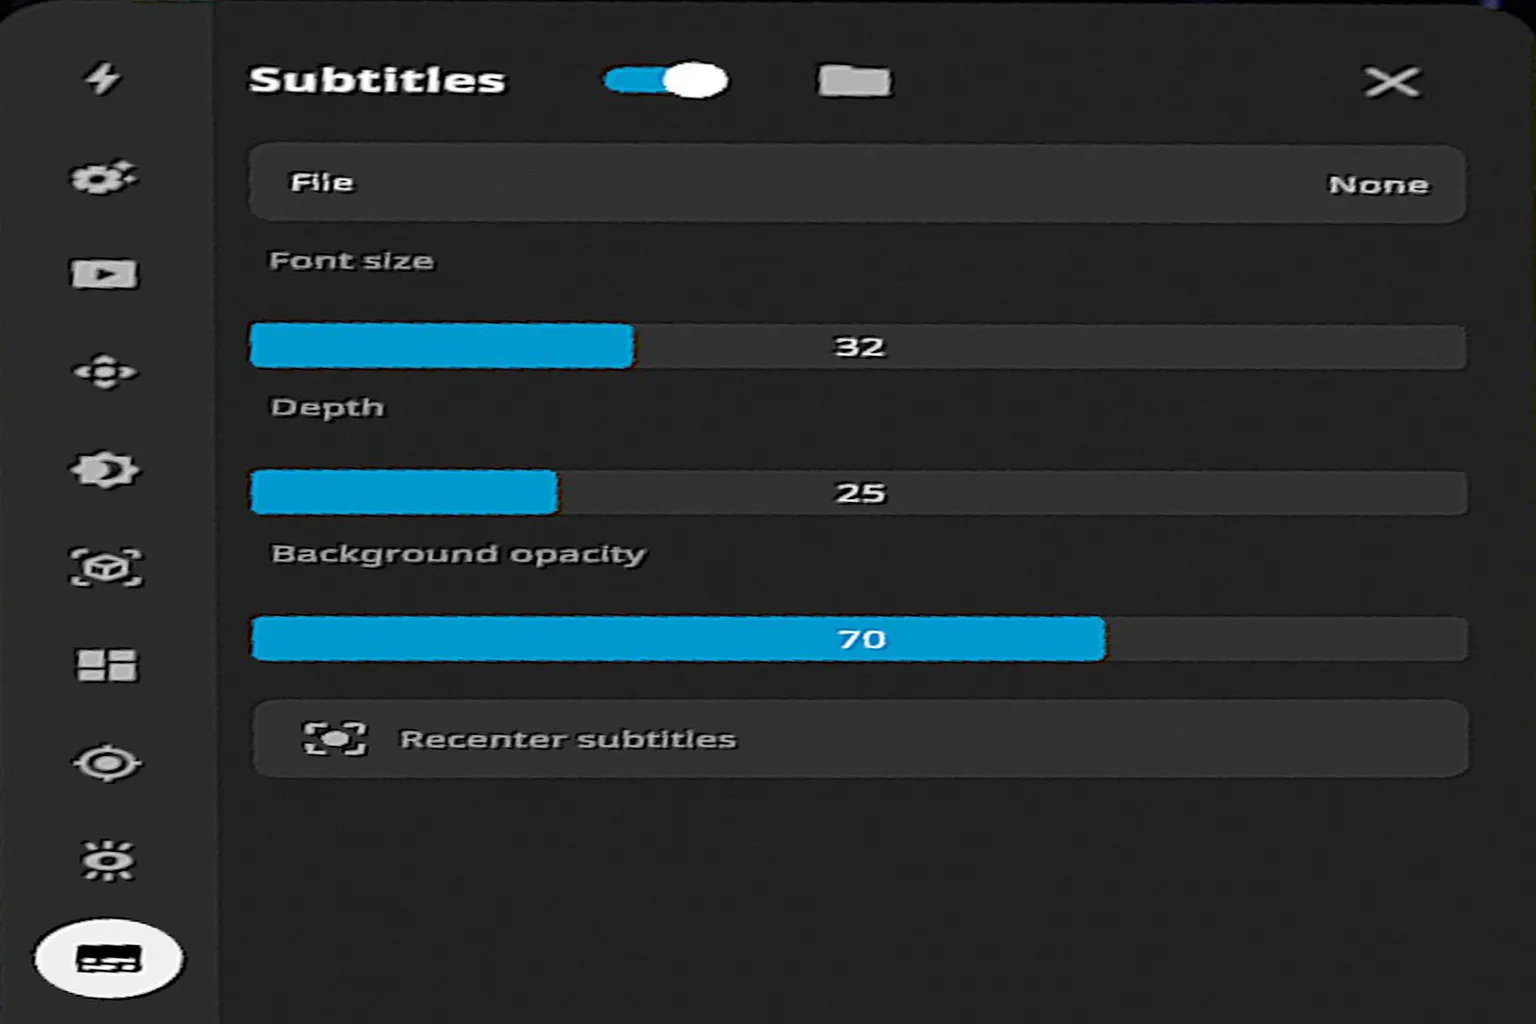This screenshot has width=1536, height=1024.
Task: Select the highlighted subtitles sidebar tab
Action: click(x=109, y=959)
